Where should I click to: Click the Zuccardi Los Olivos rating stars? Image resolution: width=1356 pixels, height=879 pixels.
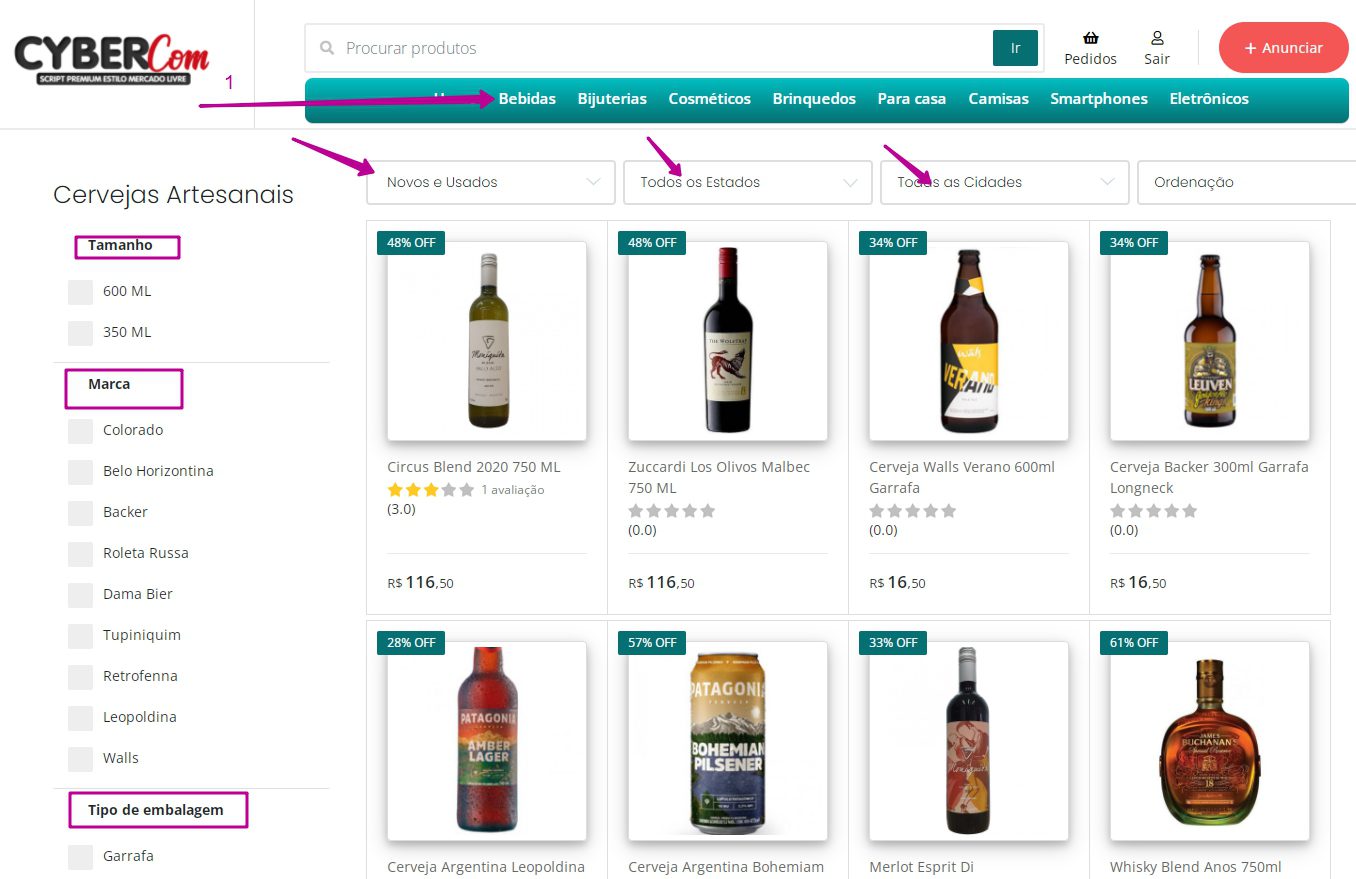672,511
